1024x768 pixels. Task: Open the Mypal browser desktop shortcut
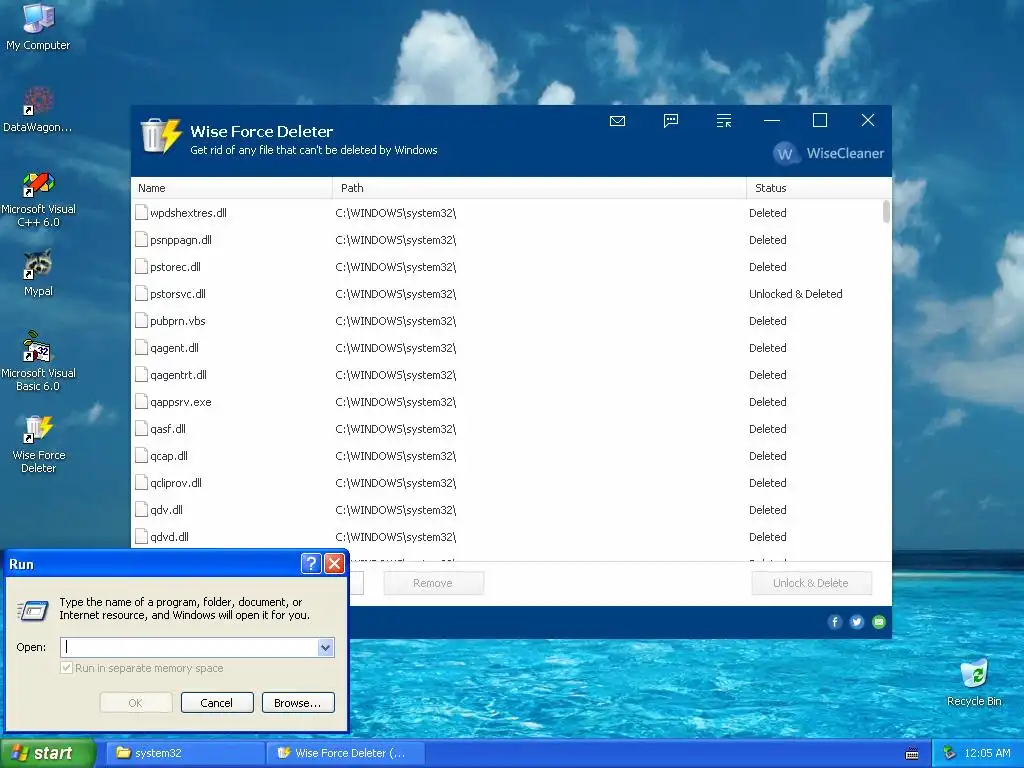click(x=38, y=273)
